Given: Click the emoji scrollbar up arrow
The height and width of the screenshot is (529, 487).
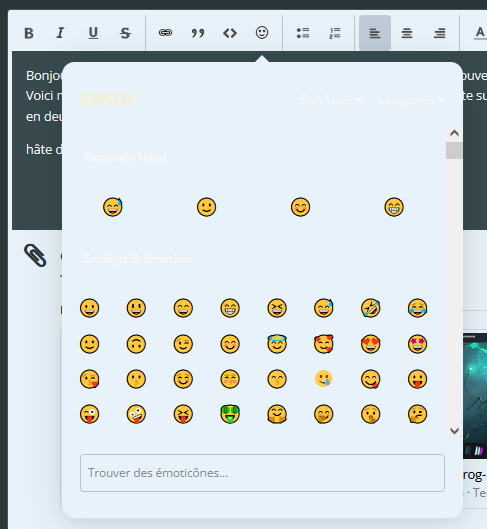Looking at the screenshot, I should (x=454, y=133).
